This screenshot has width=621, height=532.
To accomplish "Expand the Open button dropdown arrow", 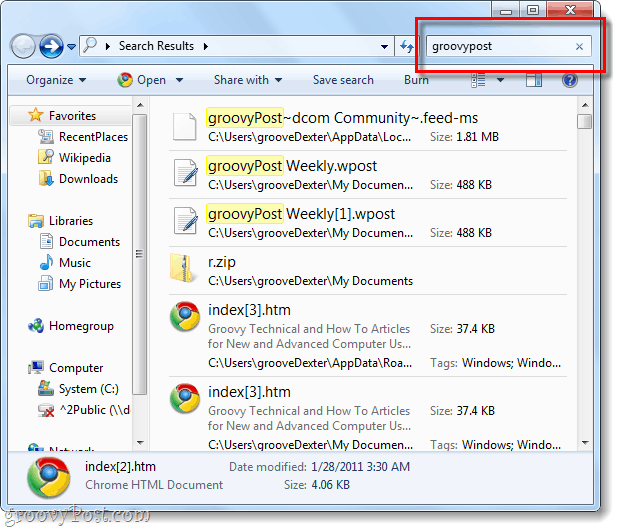I will point(179,80).
